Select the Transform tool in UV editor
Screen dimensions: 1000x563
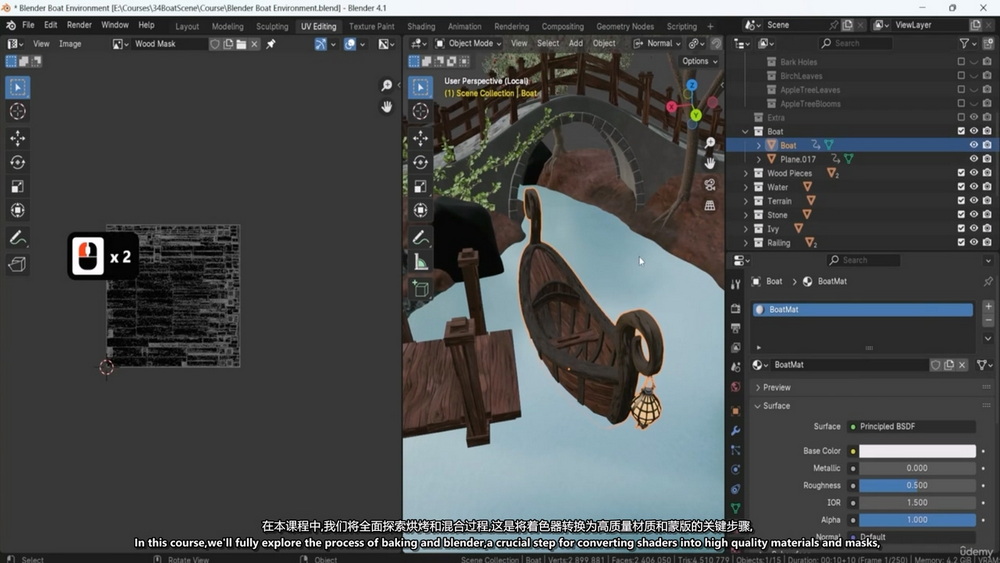point(17,210)
